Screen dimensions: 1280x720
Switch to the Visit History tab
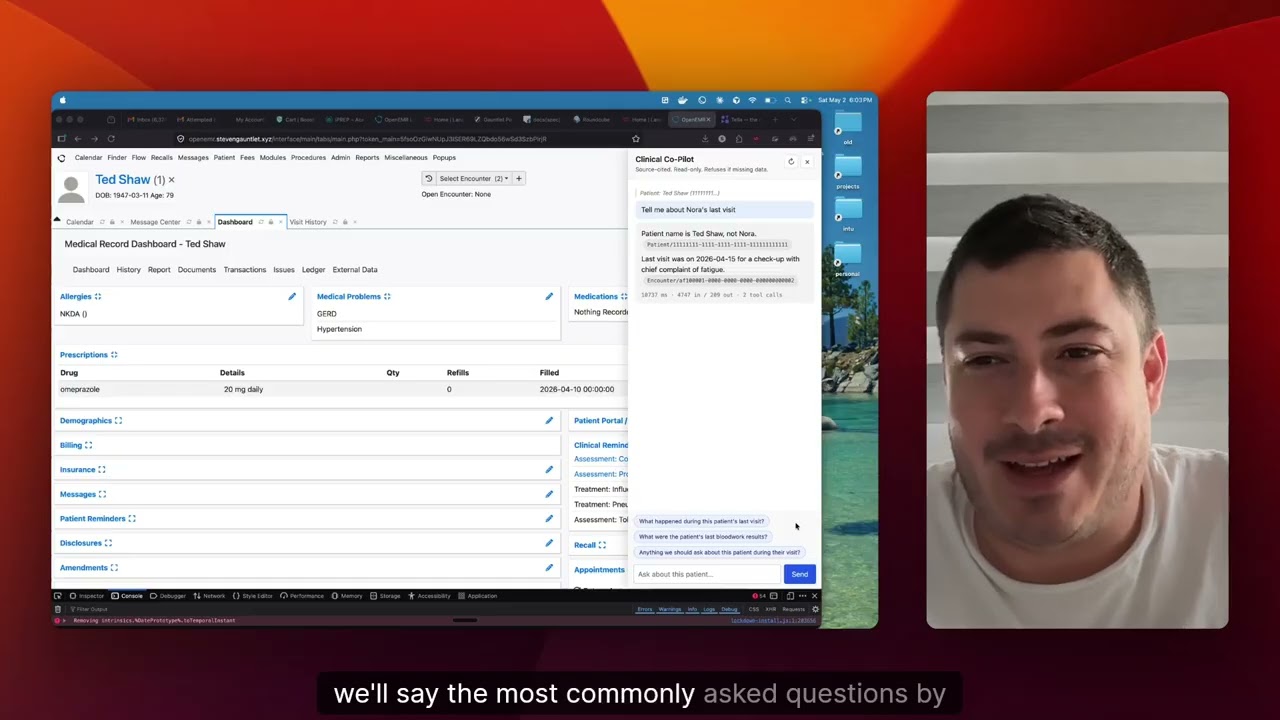pos(308,222)
